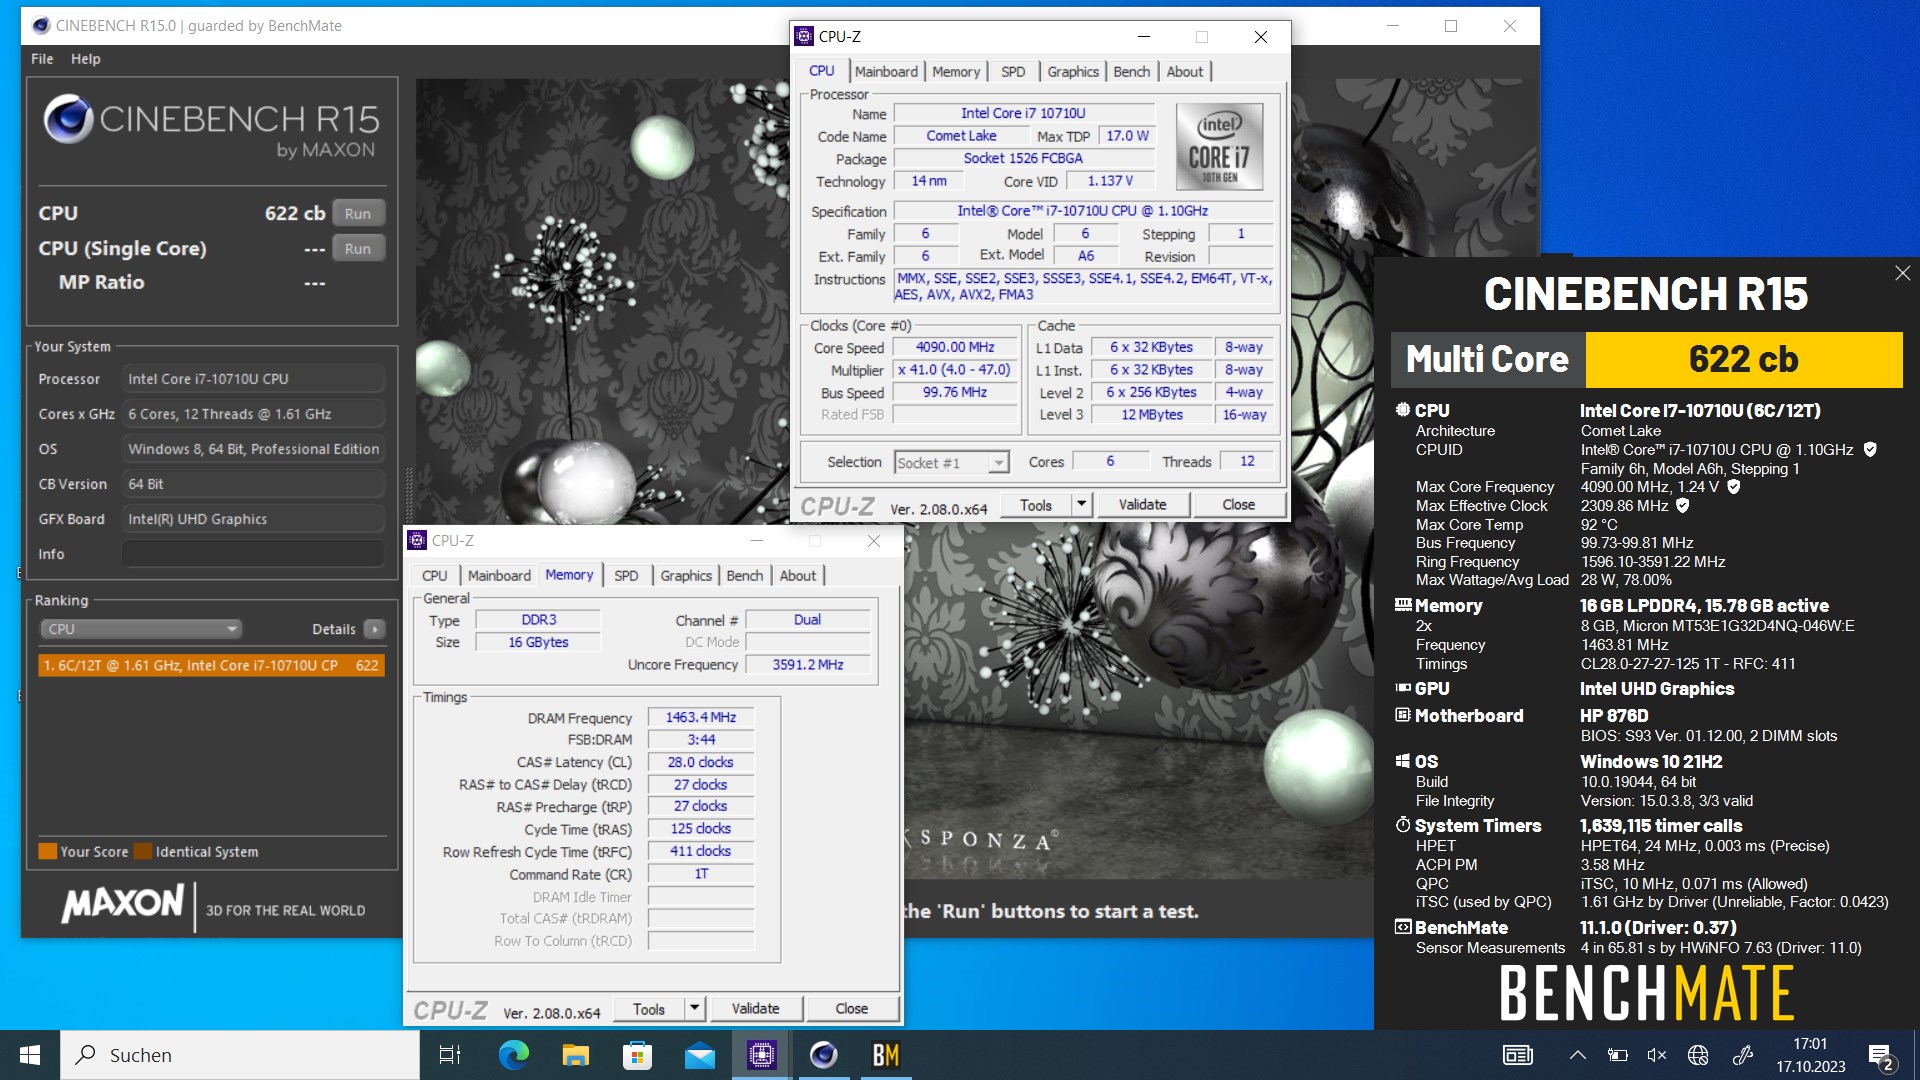Image resolution: width=1920 pixels, height=1080 pixels.
Task: Open About tab in the CPU-Z window showing Memory timings
Action: click(x=798, y=576)
